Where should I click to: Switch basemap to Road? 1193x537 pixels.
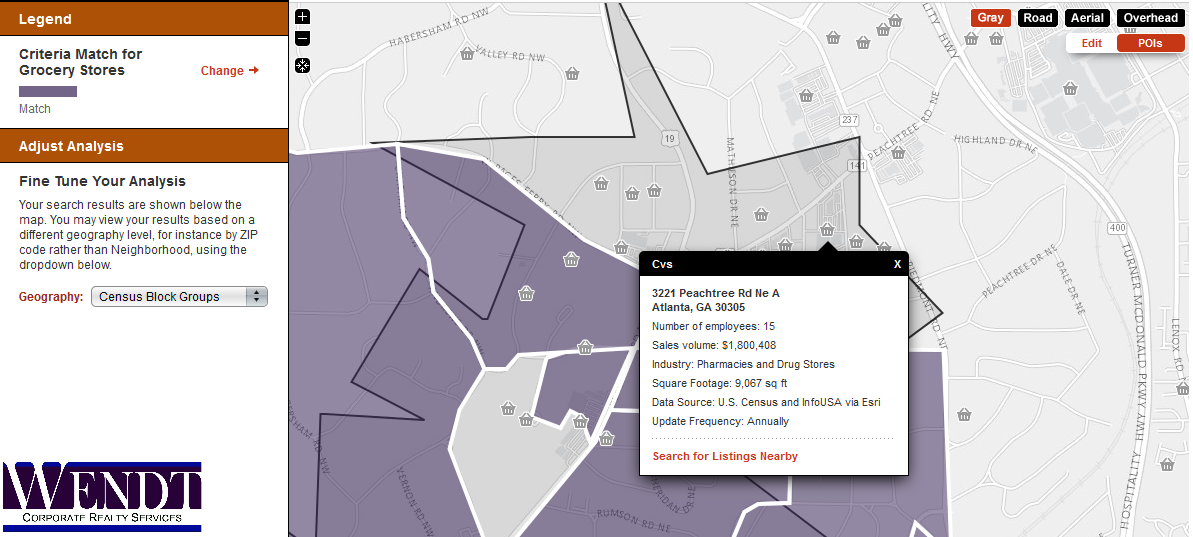coord(1038,18)
